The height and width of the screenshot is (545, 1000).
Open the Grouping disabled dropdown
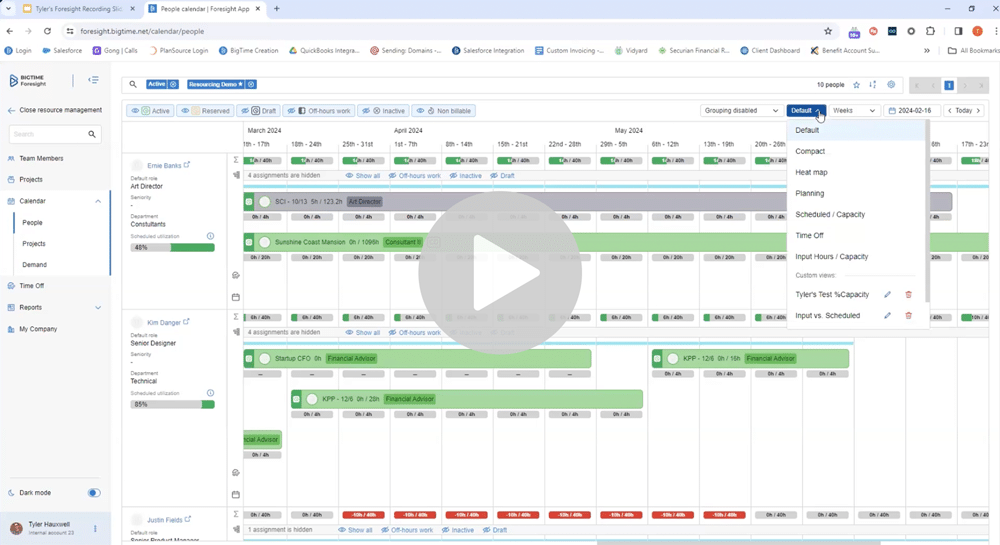pyautogui.click(x=741, y=110)
